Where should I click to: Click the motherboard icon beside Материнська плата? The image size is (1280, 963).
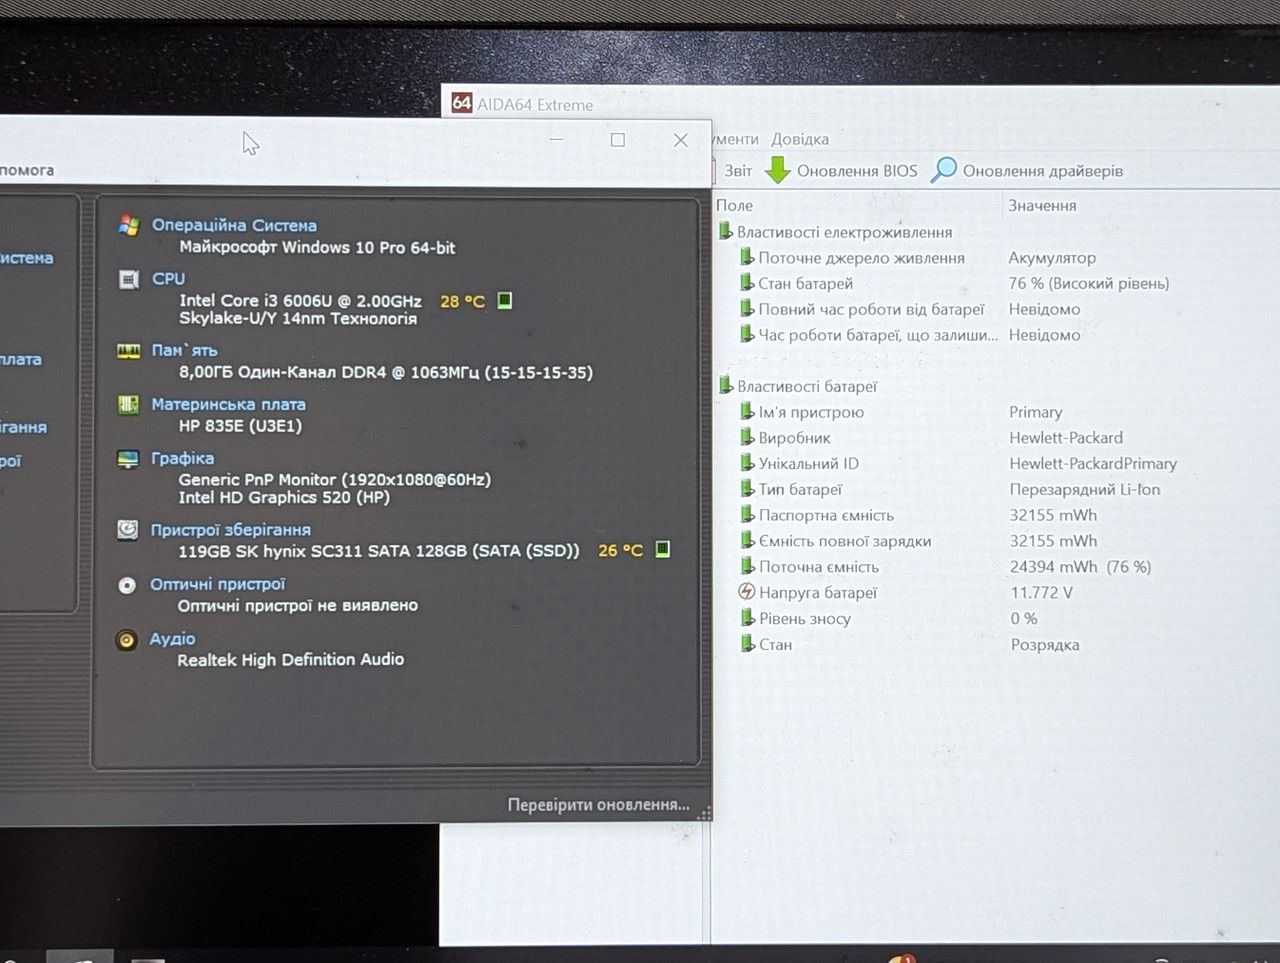[x=129, y=404]
